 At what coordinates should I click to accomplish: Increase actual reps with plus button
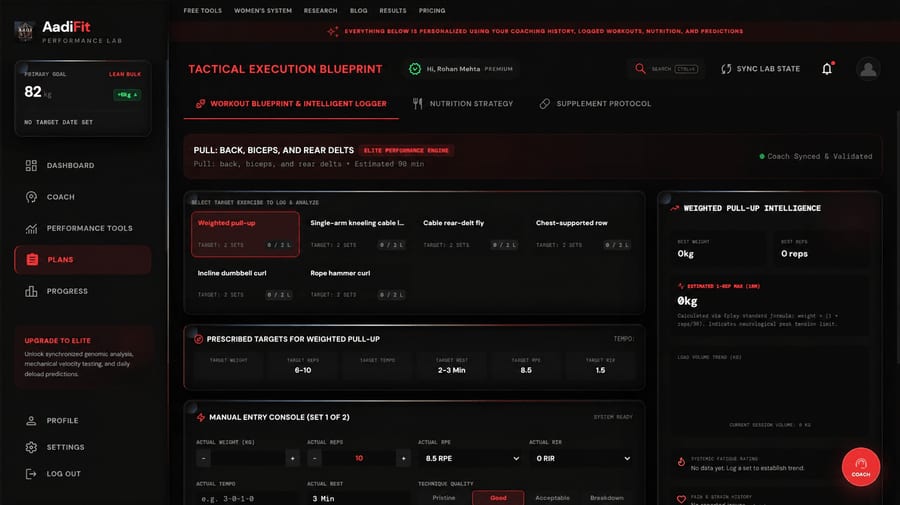404,459
